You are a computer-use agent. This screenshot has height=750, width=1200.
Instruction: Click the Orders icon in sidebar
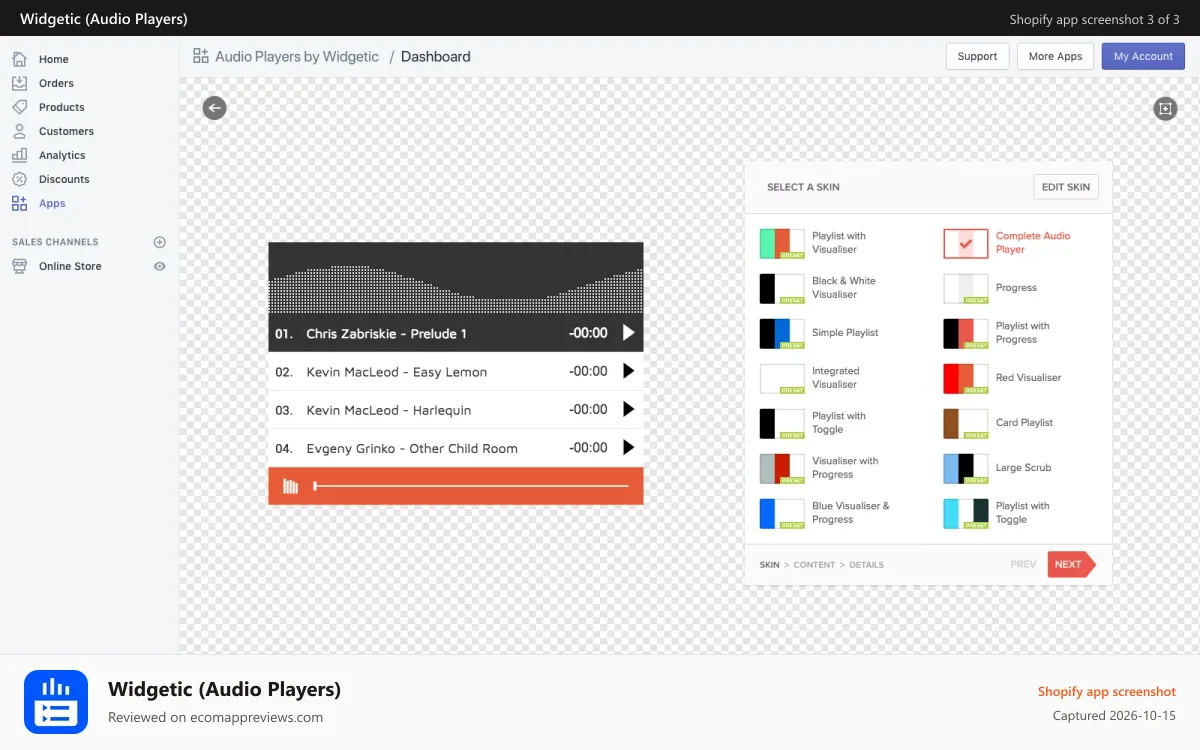click(19, 83)
